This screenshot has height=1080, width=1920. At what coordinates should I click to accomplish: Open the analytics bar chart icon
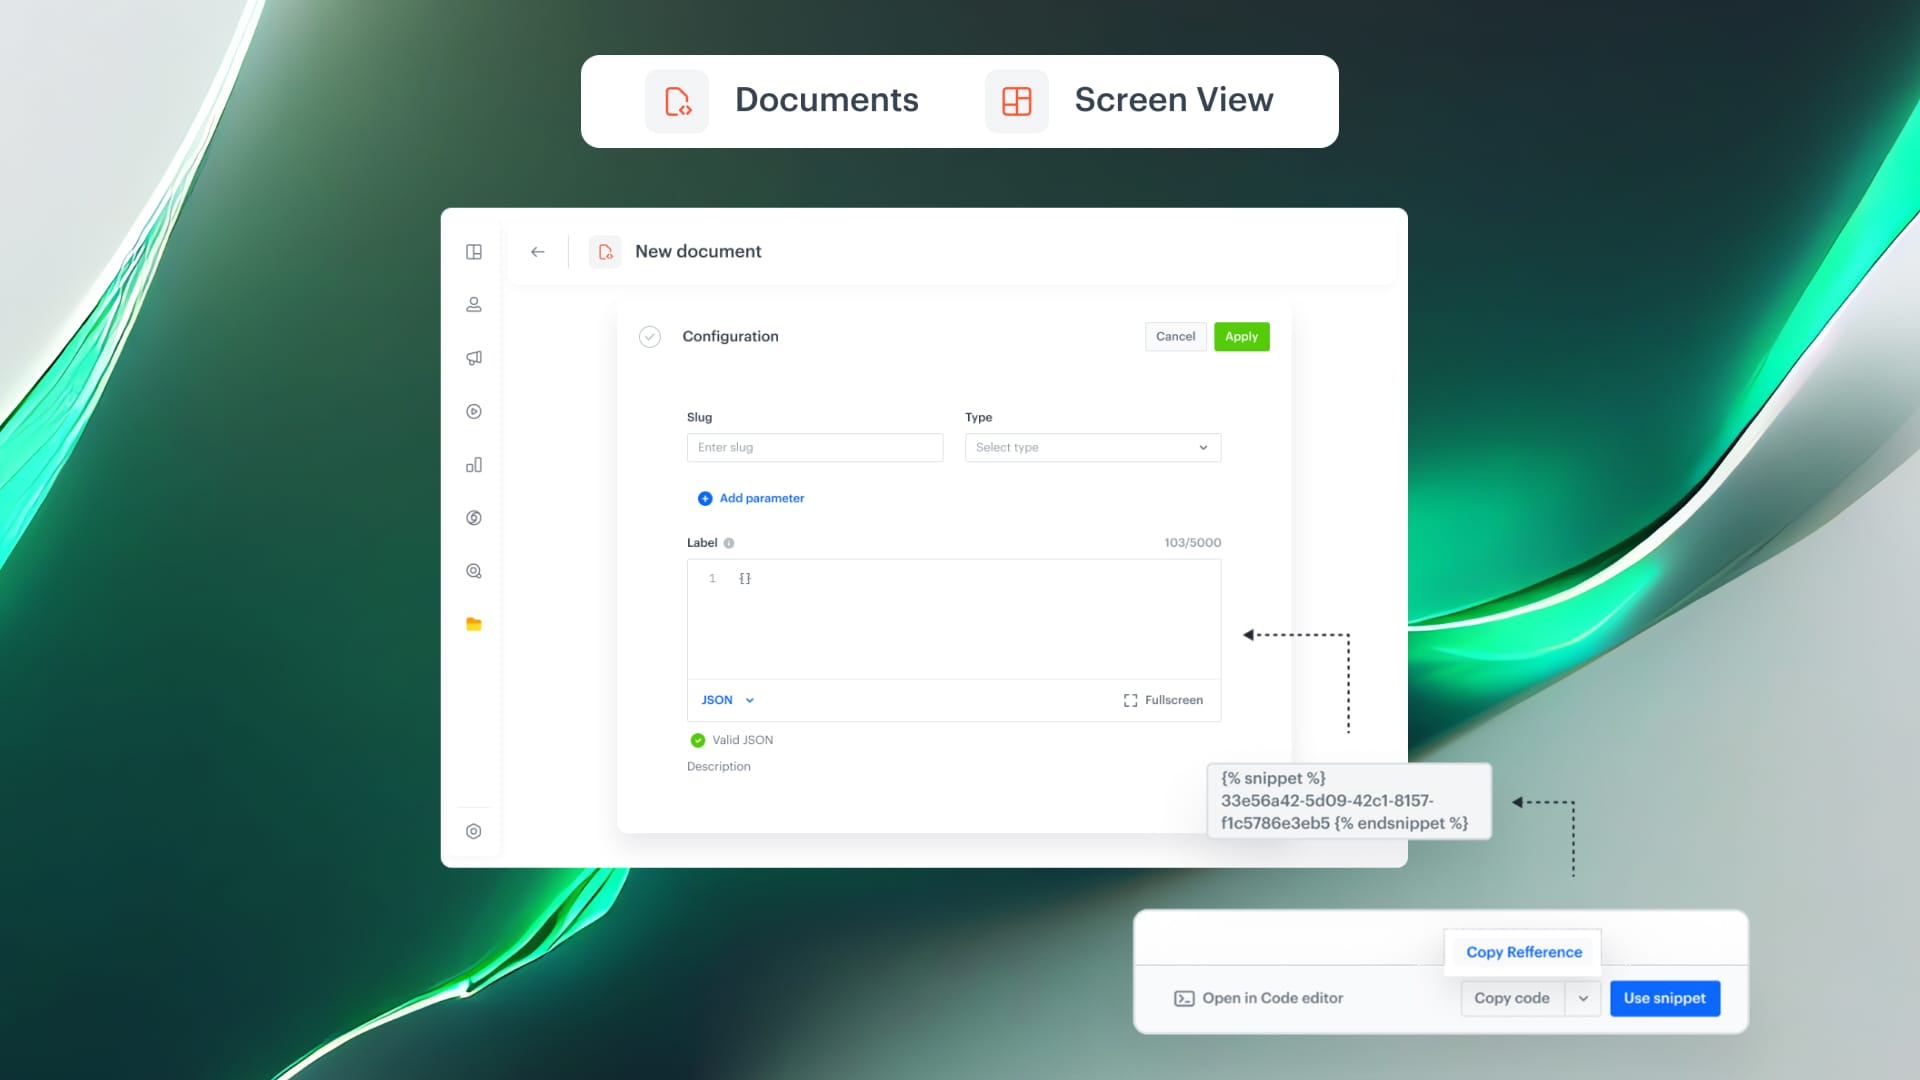pyautogui.click(x=474, y=464)
